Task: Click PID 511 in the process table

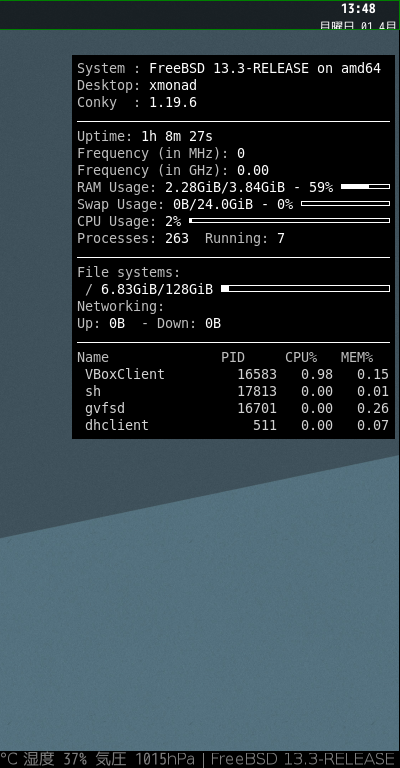Action: tap(265, 425)
